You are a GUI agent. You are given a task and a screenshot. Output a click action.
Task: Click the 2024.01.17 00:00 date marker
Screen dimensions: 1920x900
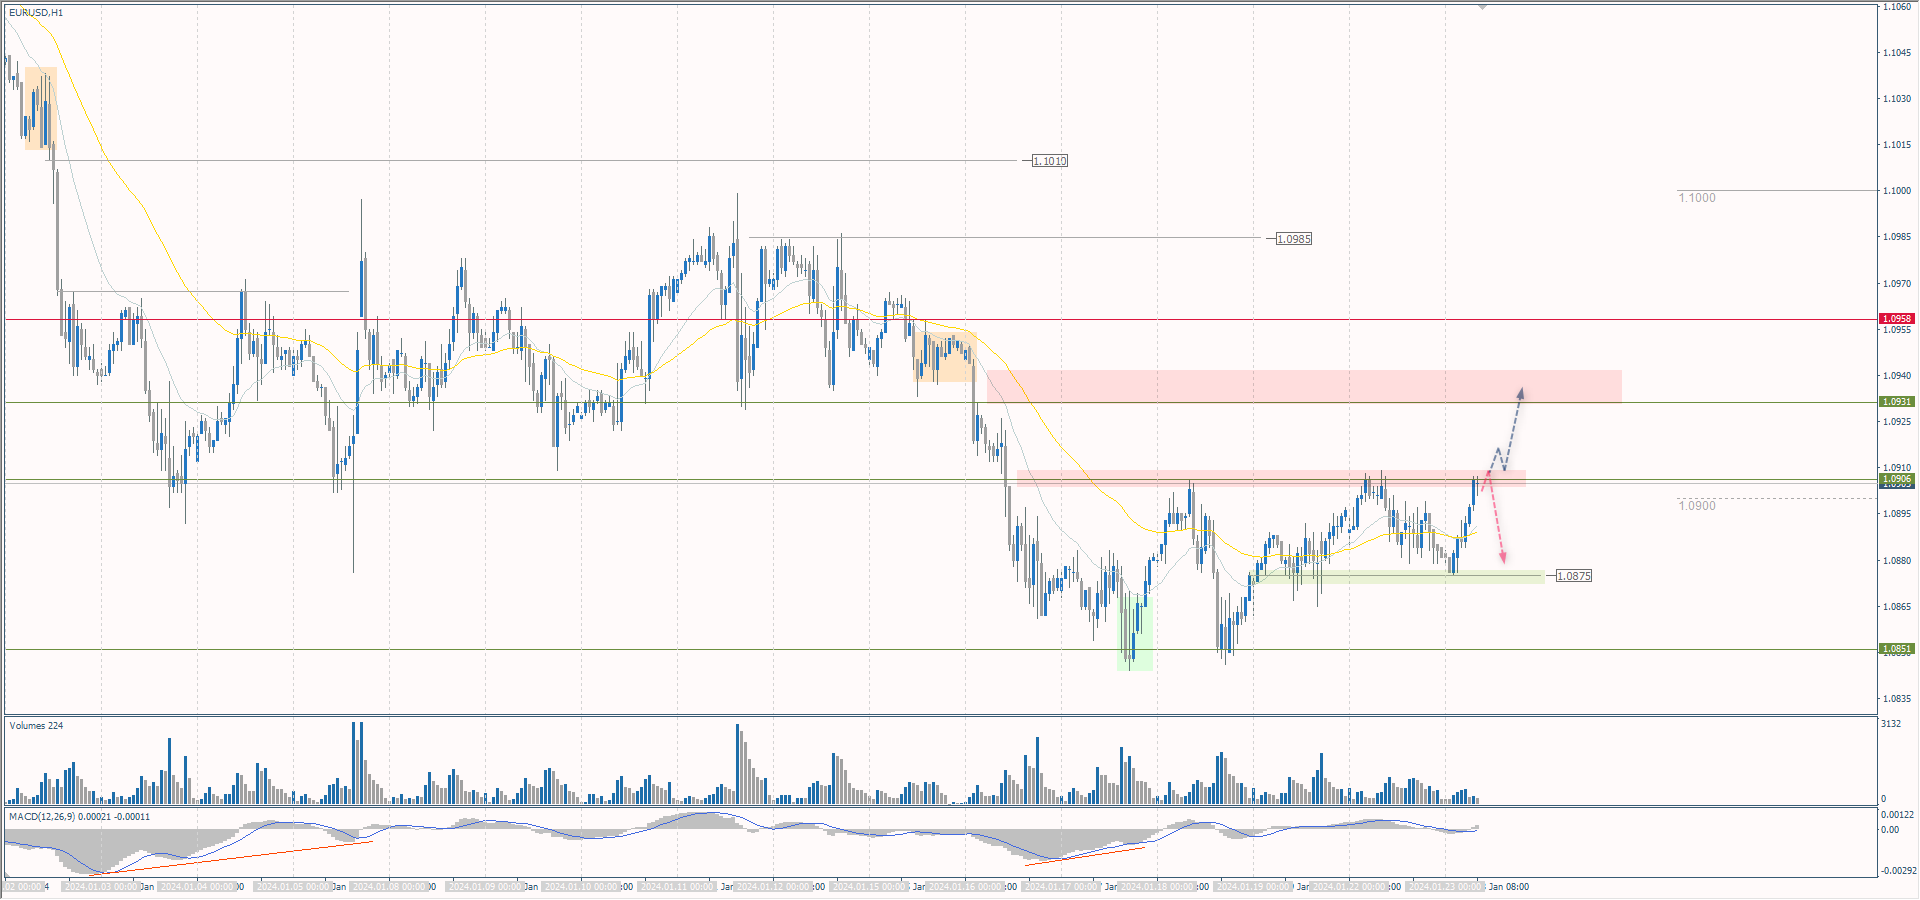(1061, 887)
